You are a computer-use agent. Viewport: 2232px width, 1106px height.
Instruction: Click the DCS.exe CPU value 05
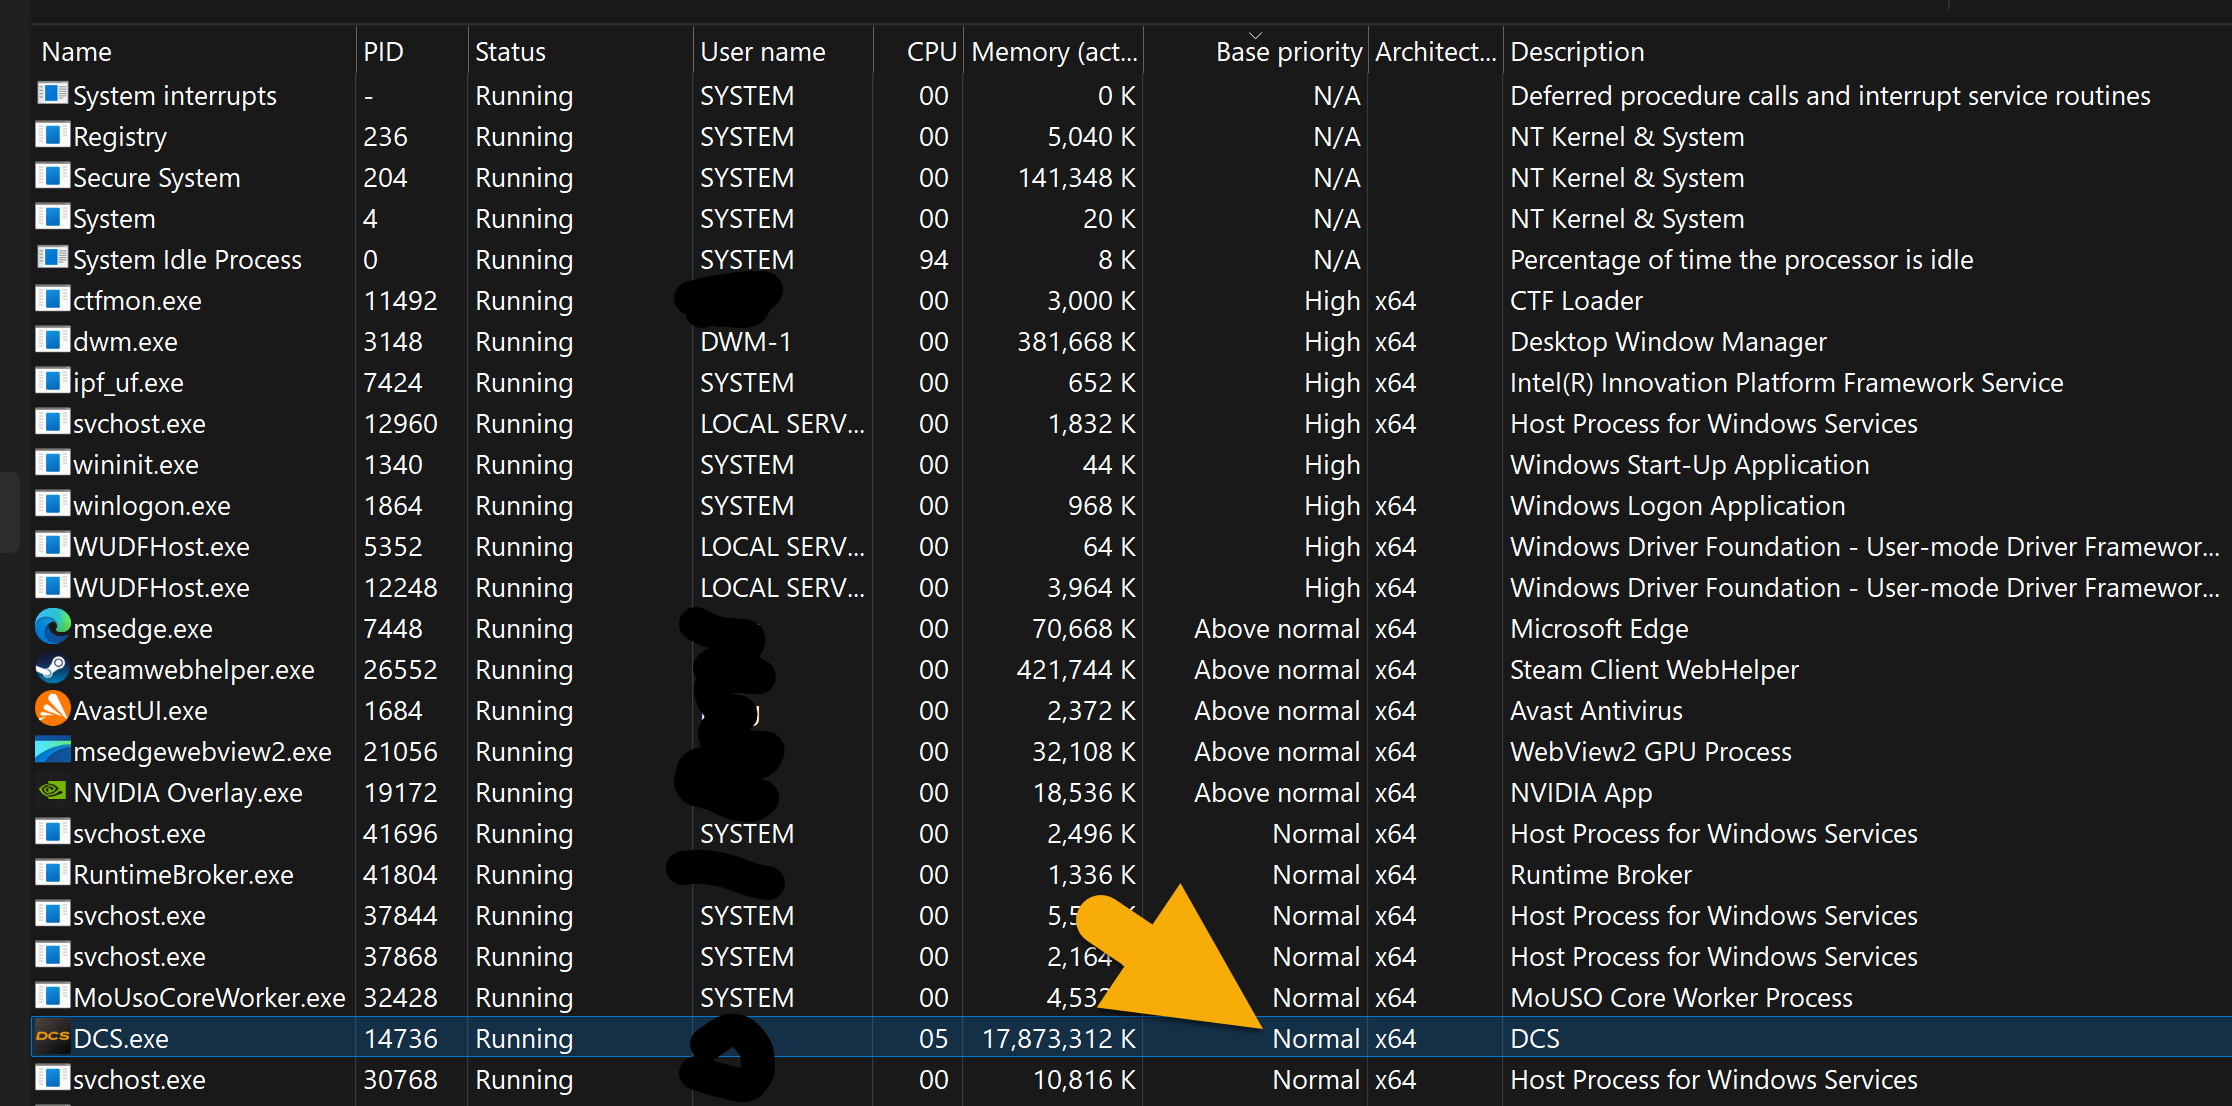tap(933, 1039)
